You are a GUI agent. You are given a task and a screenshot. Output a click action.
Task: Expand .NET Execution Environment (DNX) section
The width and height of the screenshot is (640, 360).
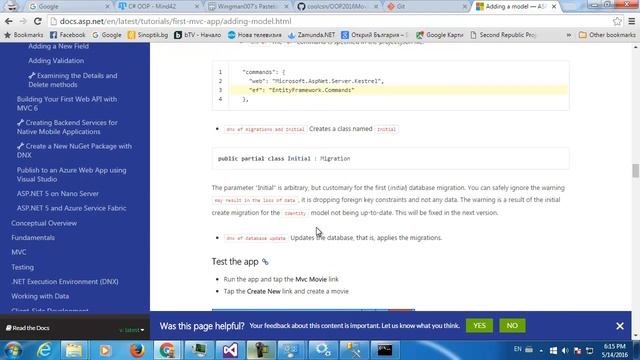click(65, 282)
